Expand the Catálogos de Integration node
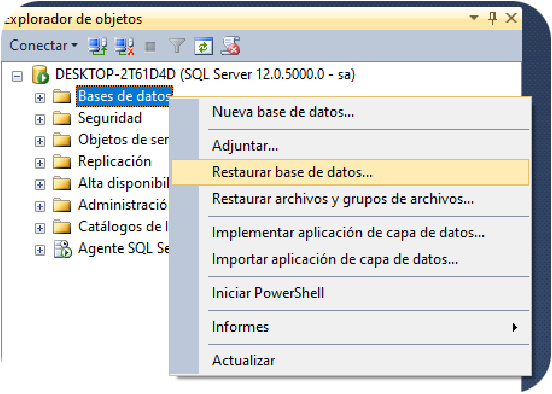The width and height of the screenshot is (552, 394). point(40,228)
